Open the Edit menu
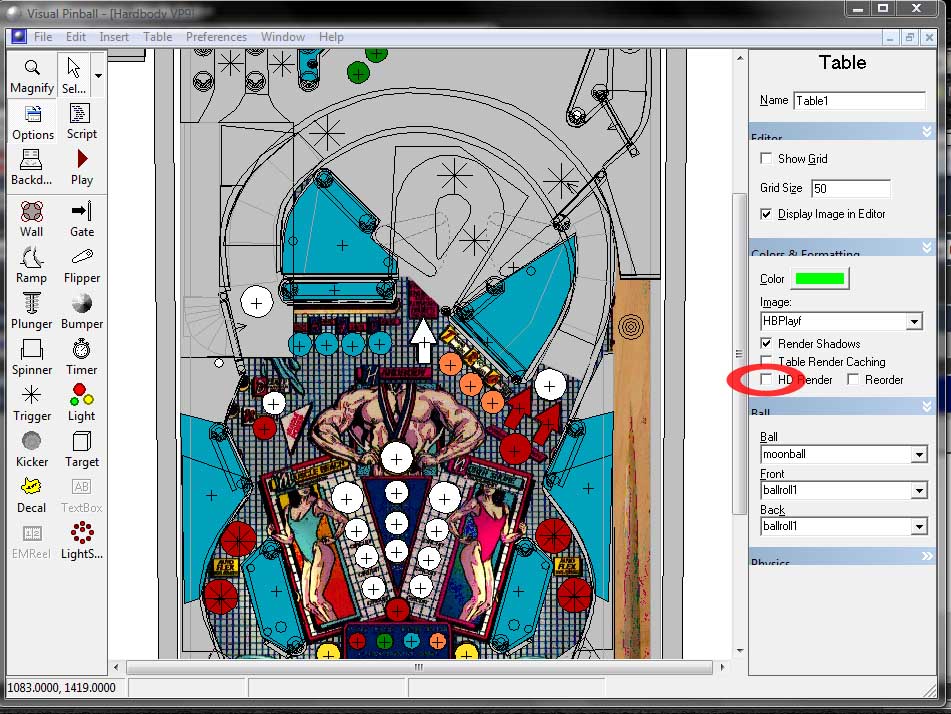This screenshot has width=951, height=714. click(76, 36)
